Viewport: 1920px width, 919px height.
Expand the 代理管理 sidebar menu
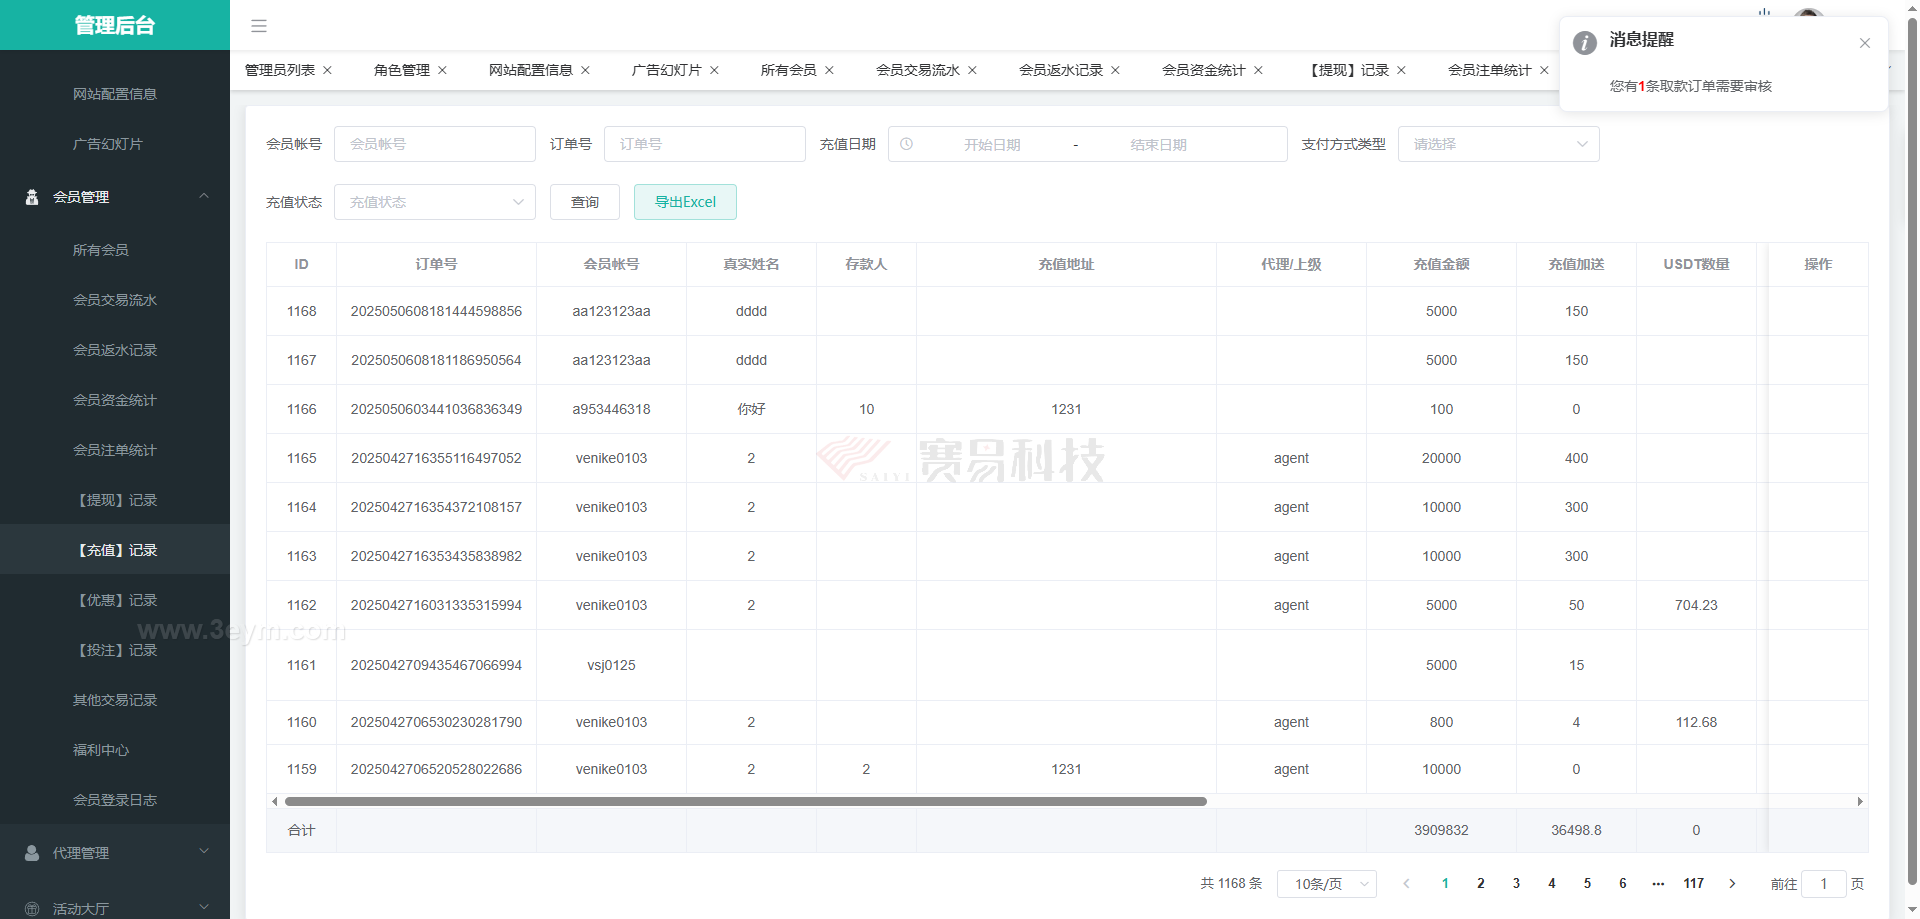click(115, 852)
